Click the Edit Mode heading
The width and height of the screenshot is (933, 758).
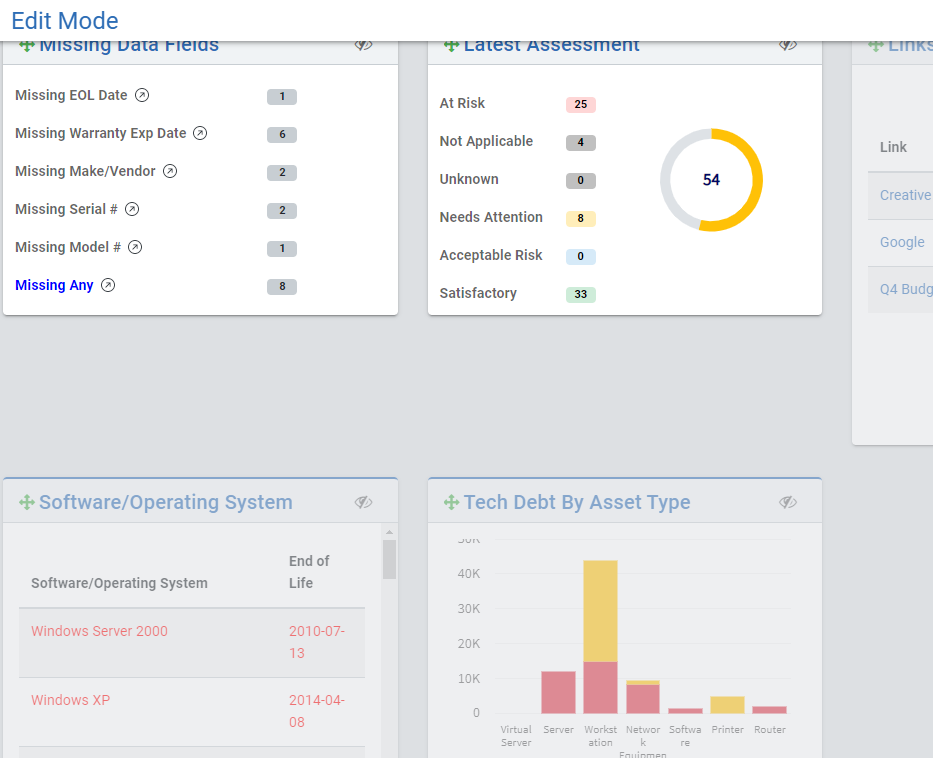65,21
